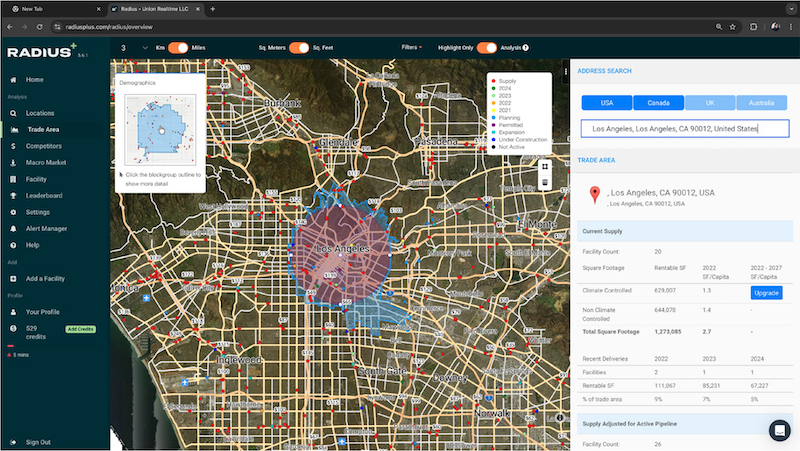Switch to Radius - Union Realtime LLC tab
The width and height of the screenshot is (800, 451).
[154, 9]
